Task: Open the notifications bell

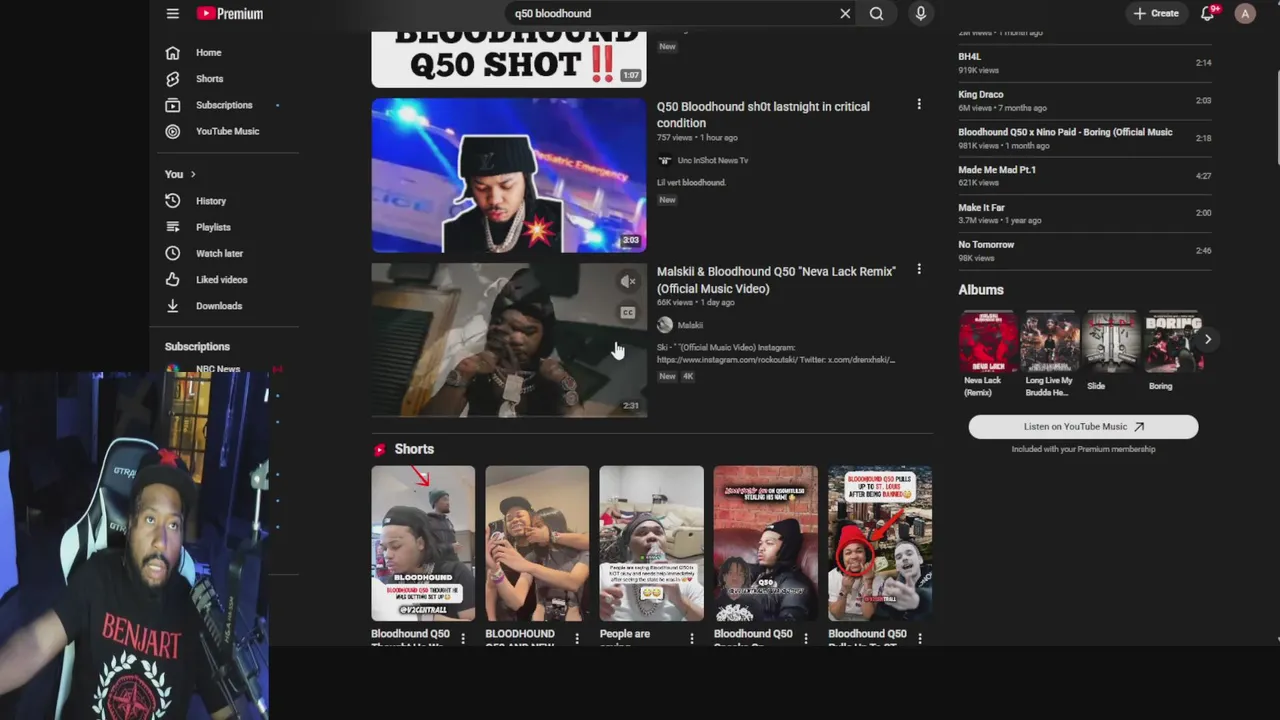Action: pyautogui.click(x=1208, y=13)
